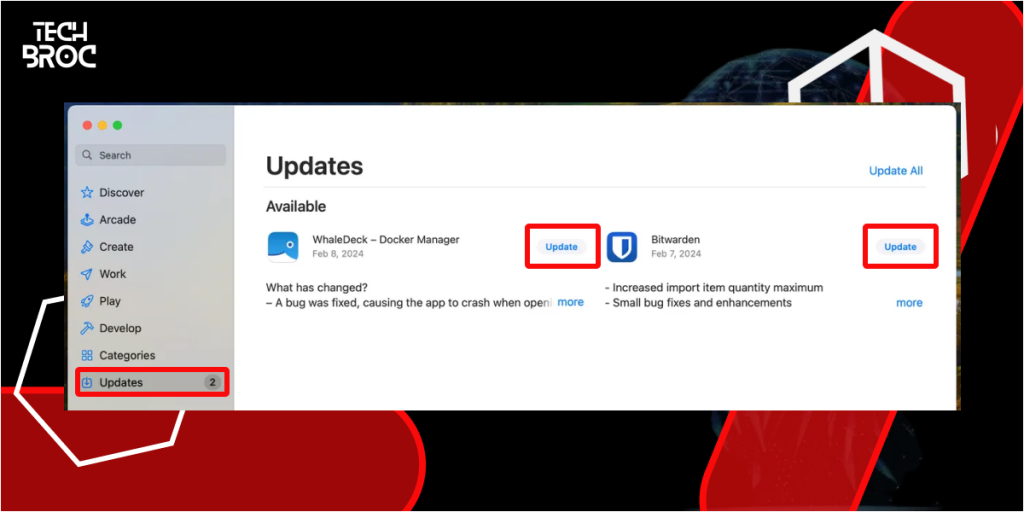This screenshot has height=512, width=1024.
Task: Select the Work section label
Action: tap(112, 274)
